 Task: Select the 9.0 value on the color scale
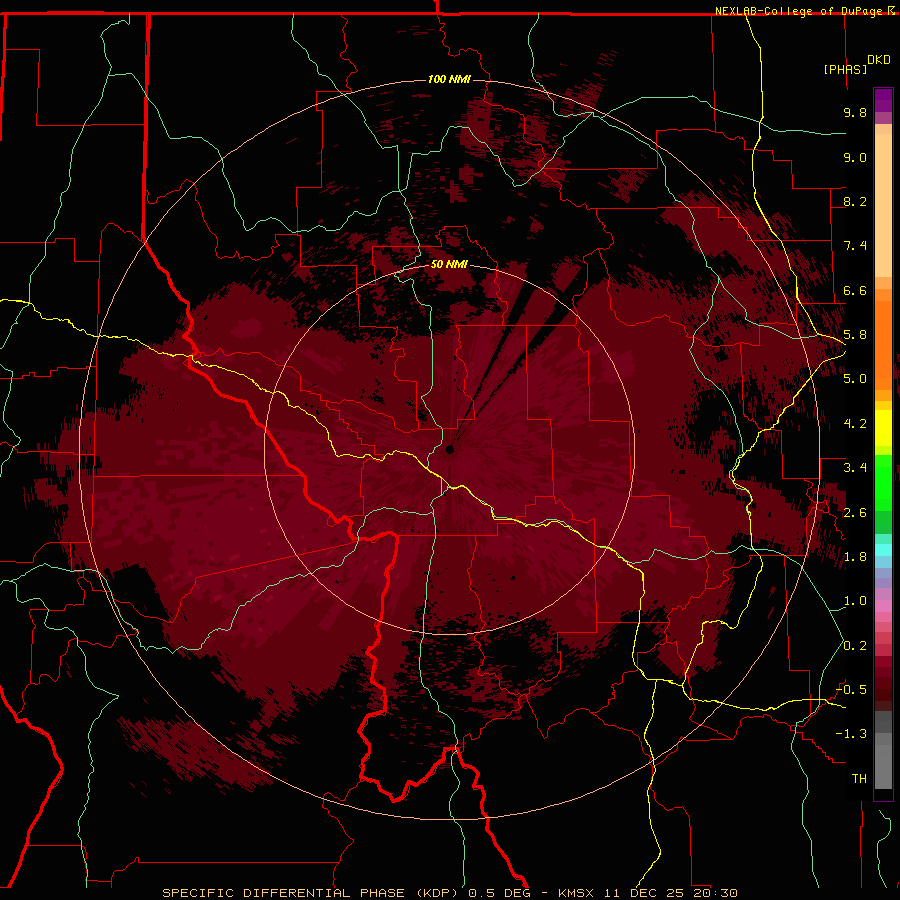(x=855, y=157)
